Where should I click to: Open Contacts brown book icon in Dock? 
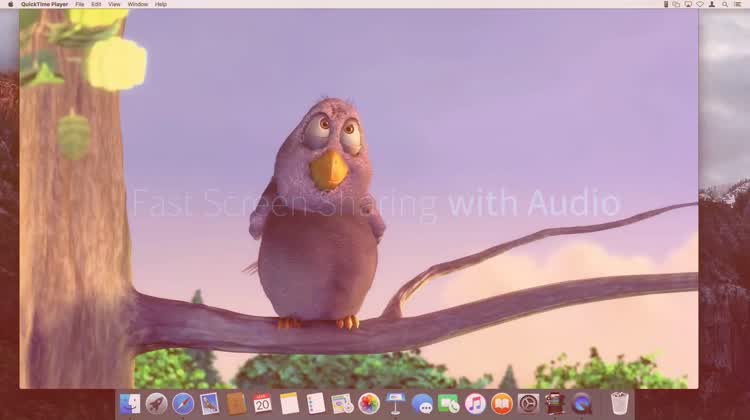click(236, 404)
